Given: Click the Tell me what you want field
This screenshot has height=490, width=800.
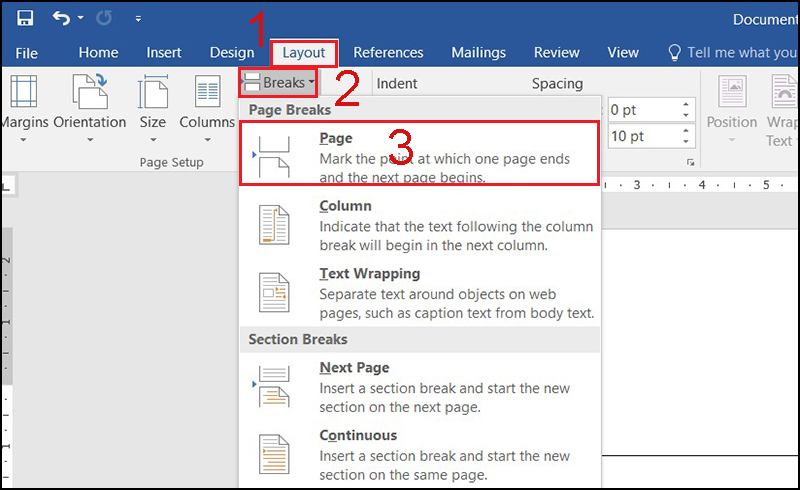Looking at the screenshot, I should click(733, 53).
